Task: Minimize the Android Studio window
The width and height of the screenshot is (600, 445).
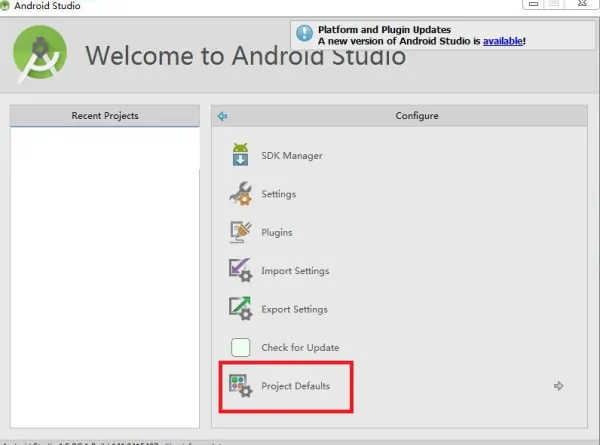Action: 533,4
